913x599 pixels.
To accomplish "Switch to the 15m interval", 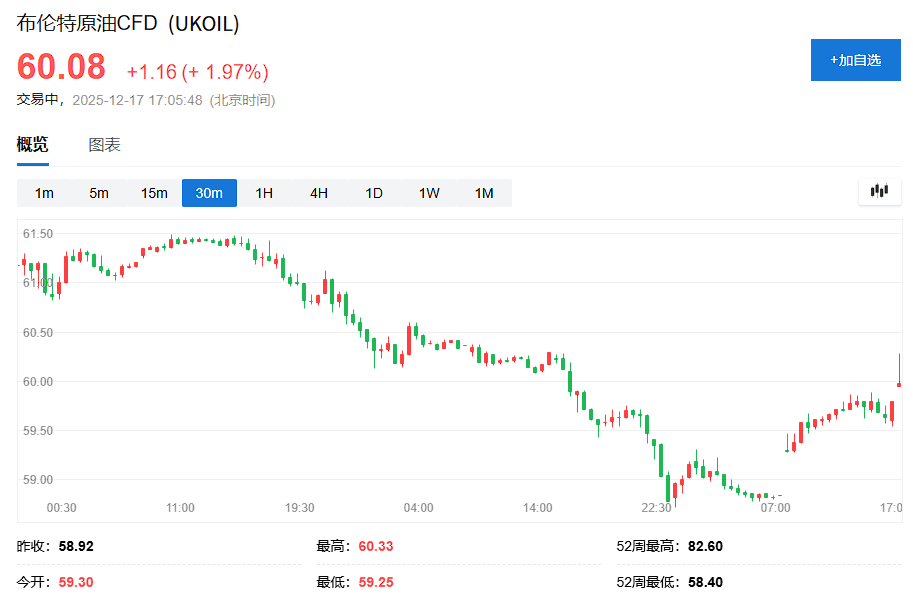I will [153, 192].
